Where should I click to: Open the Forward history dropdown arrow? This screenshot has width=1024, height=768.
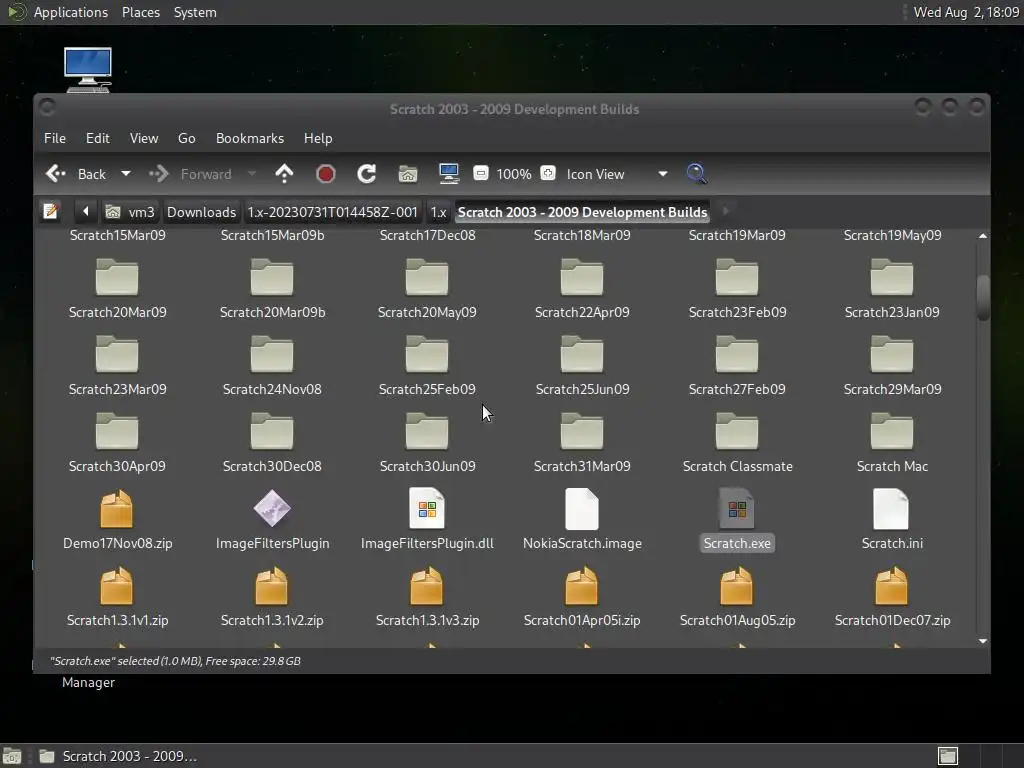point(252,174)
